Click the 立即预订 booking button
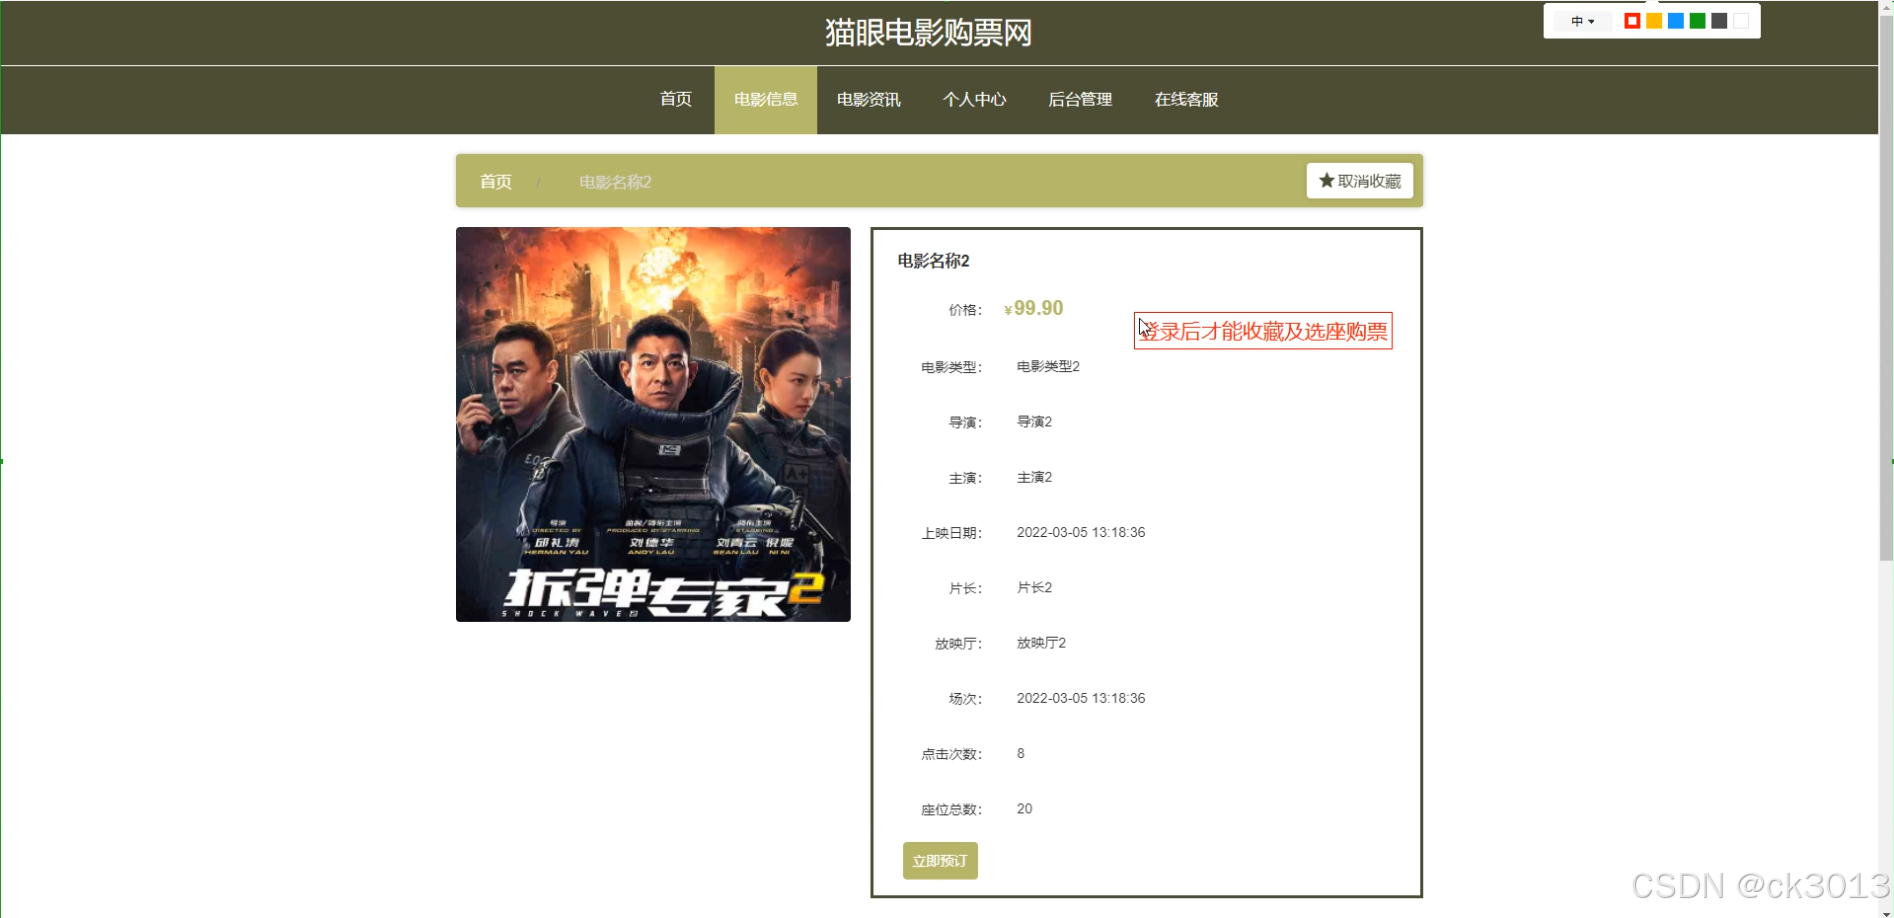 point(940,861)
